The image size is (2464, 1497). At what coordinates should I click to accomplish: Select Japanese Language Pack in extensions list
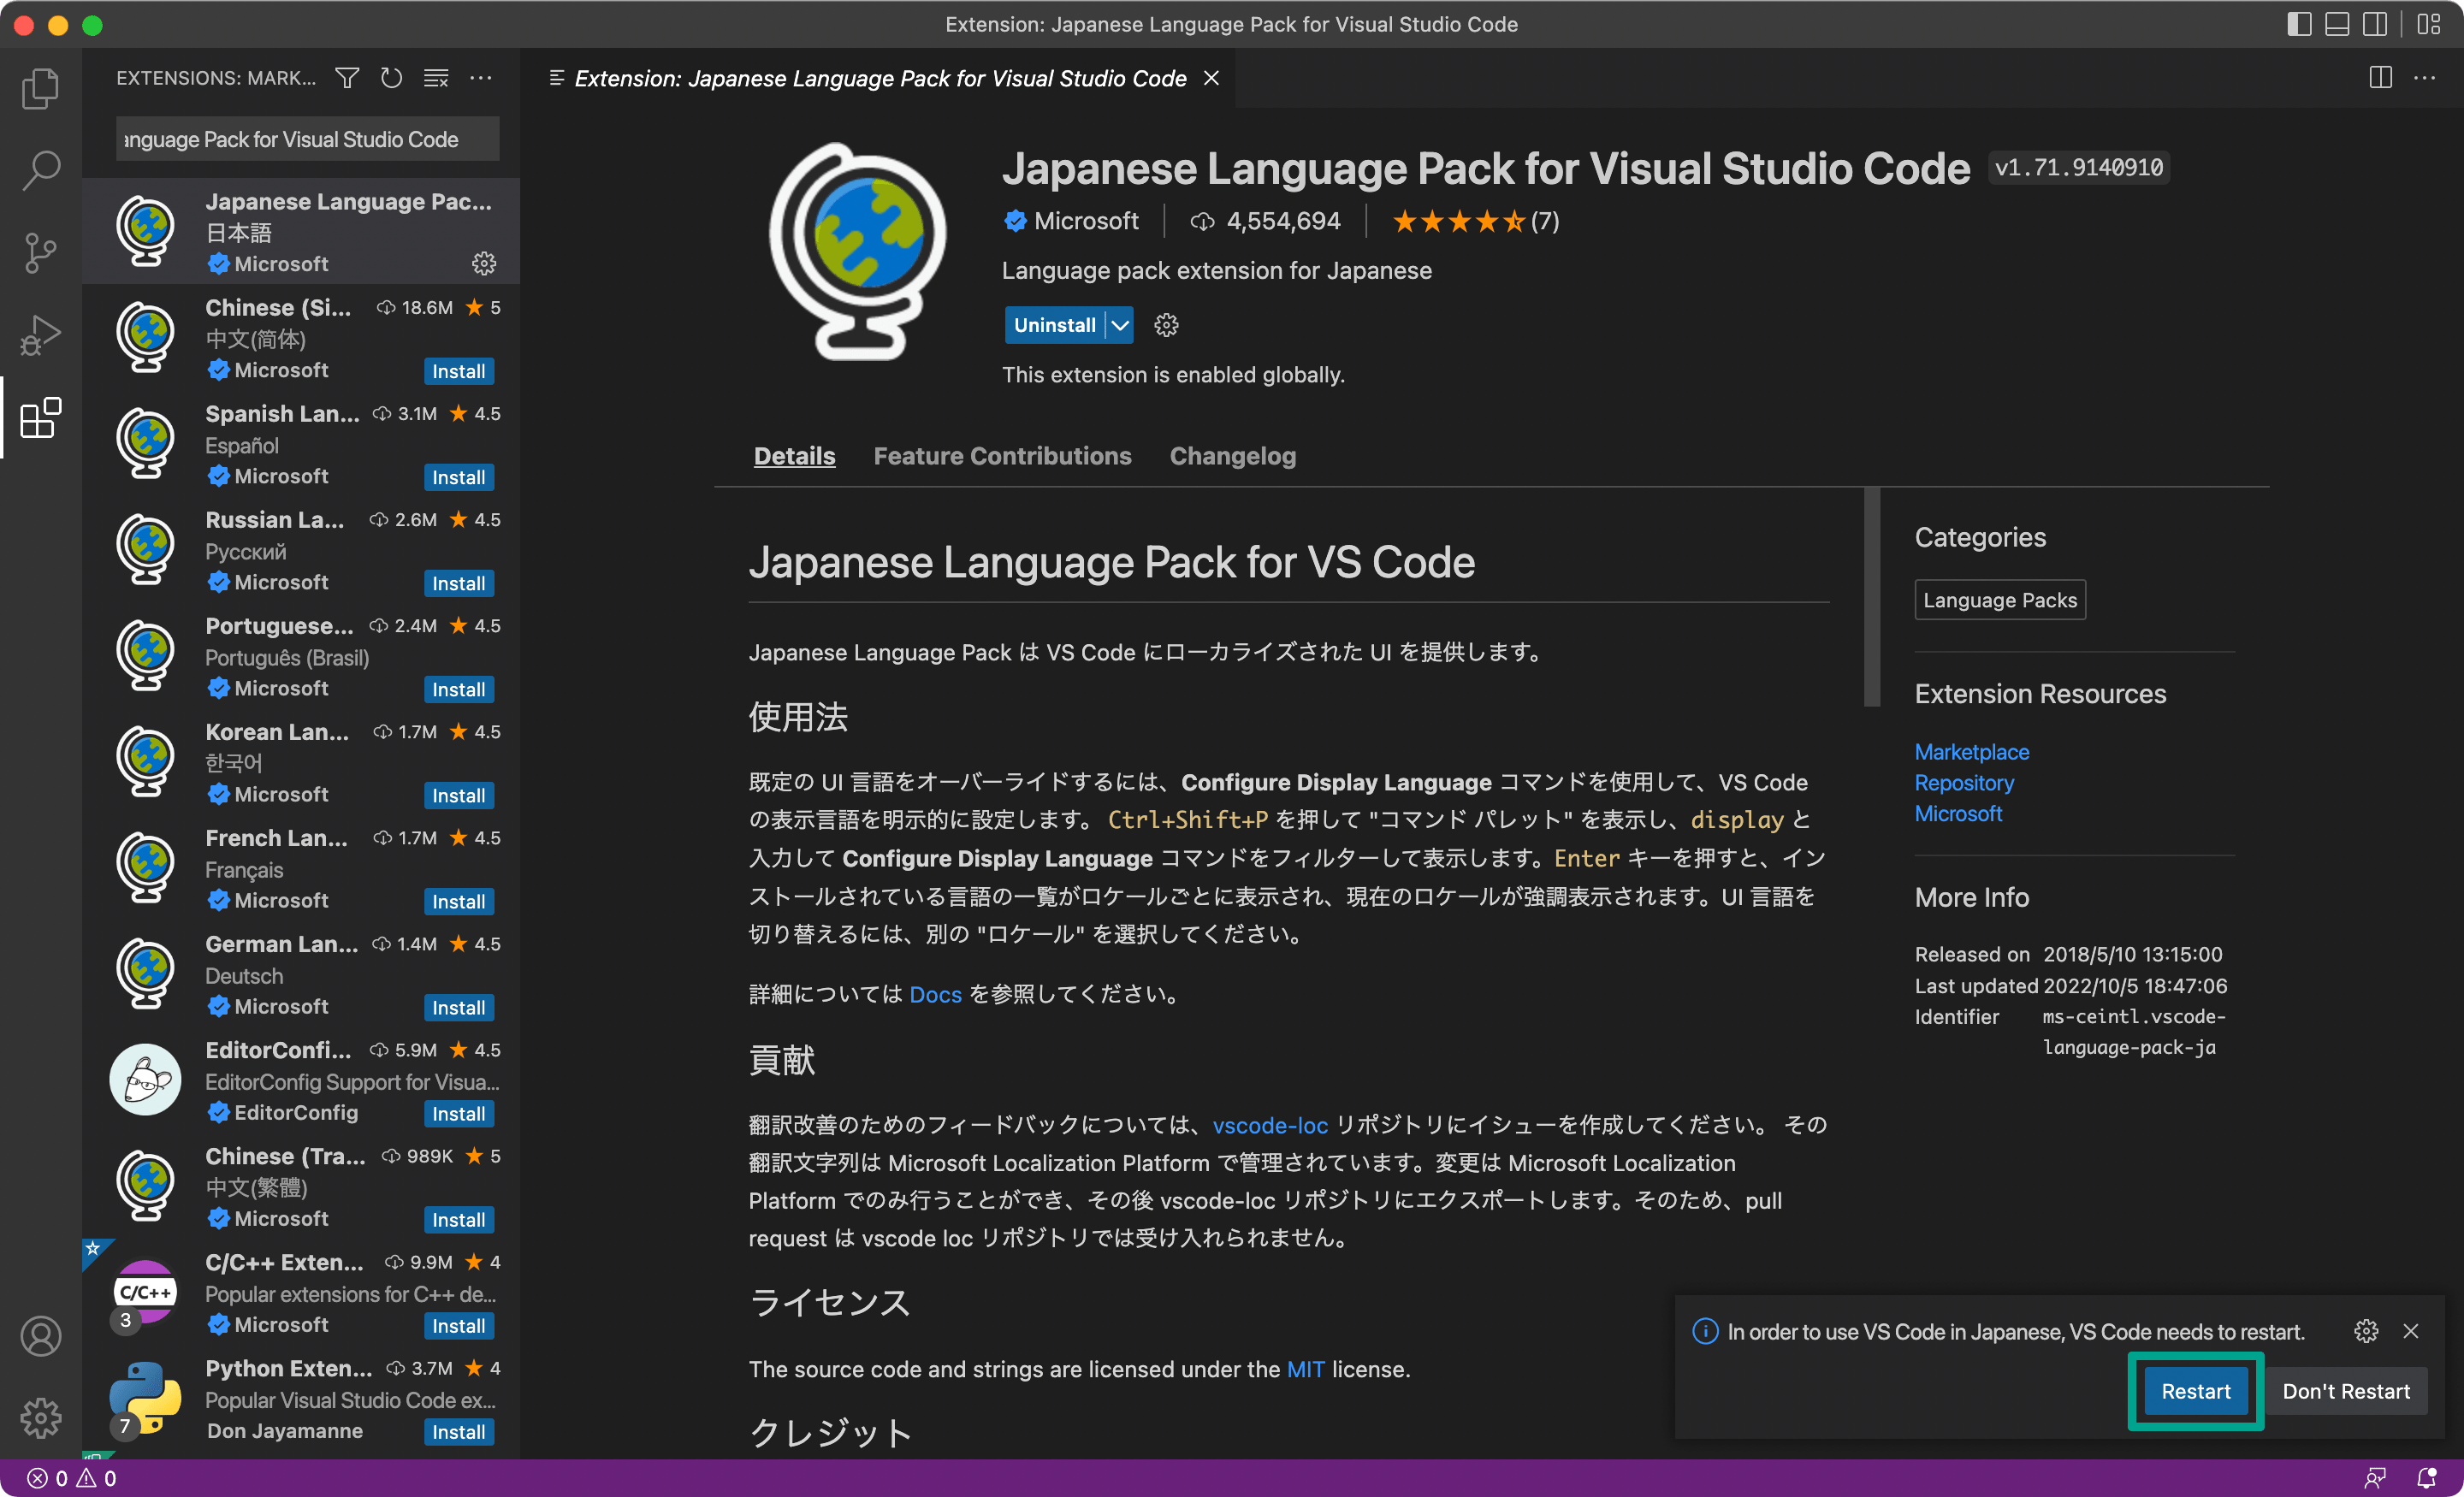pyautogui.click(x=301, y=231)
